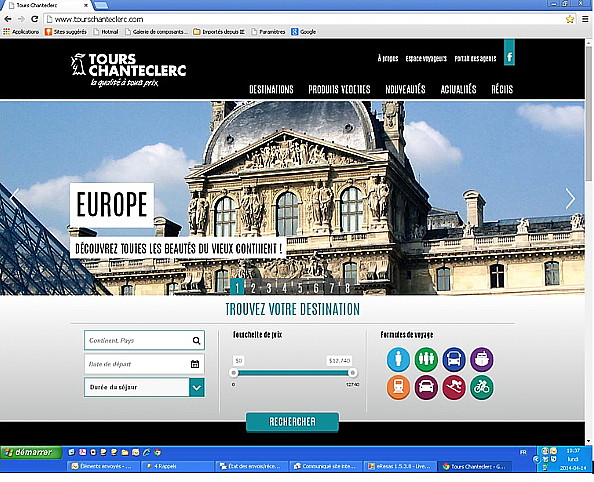Click the minimum price slider handle
Image resolution: width=594 pixels, height=482 pixels.
[x=234, y=373]
